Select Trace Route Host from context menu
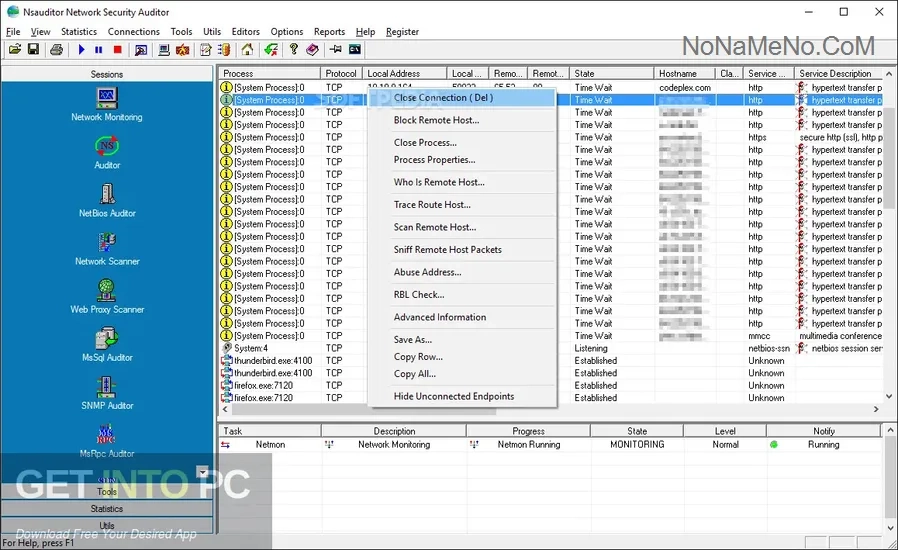Viewport: 898px width, 550px height. pos(432,205)
